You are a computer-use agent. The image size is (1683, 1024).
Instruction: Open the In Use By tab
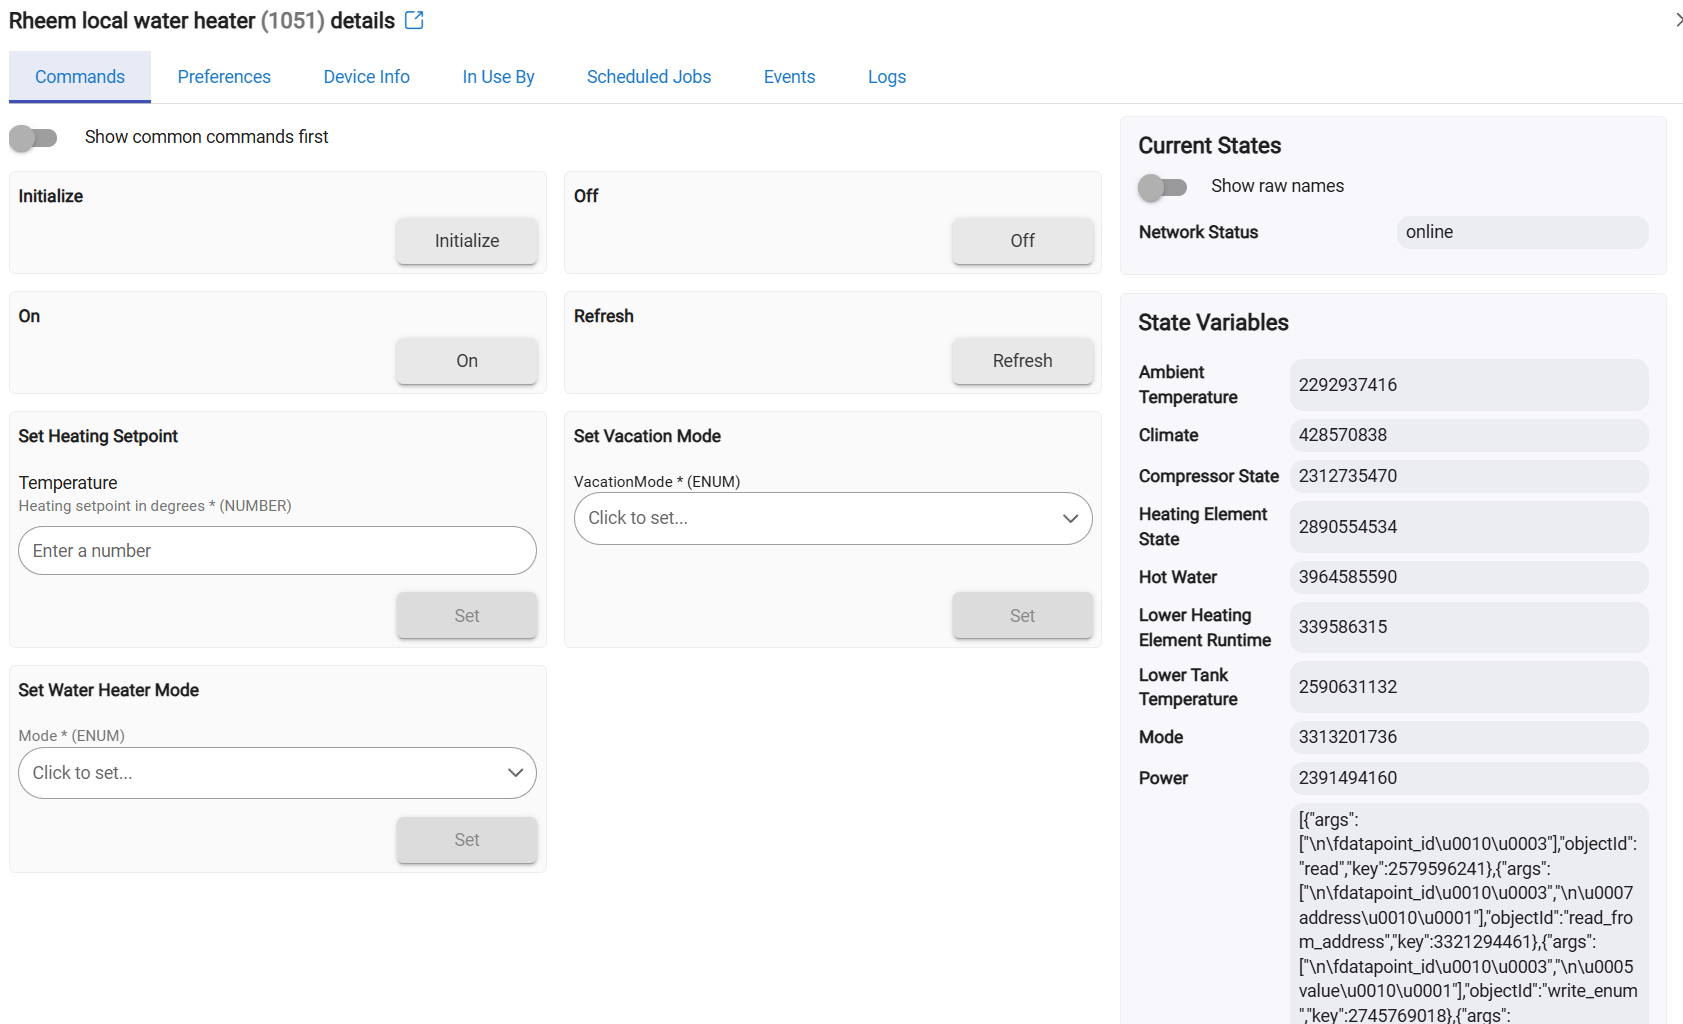(498, 77)
